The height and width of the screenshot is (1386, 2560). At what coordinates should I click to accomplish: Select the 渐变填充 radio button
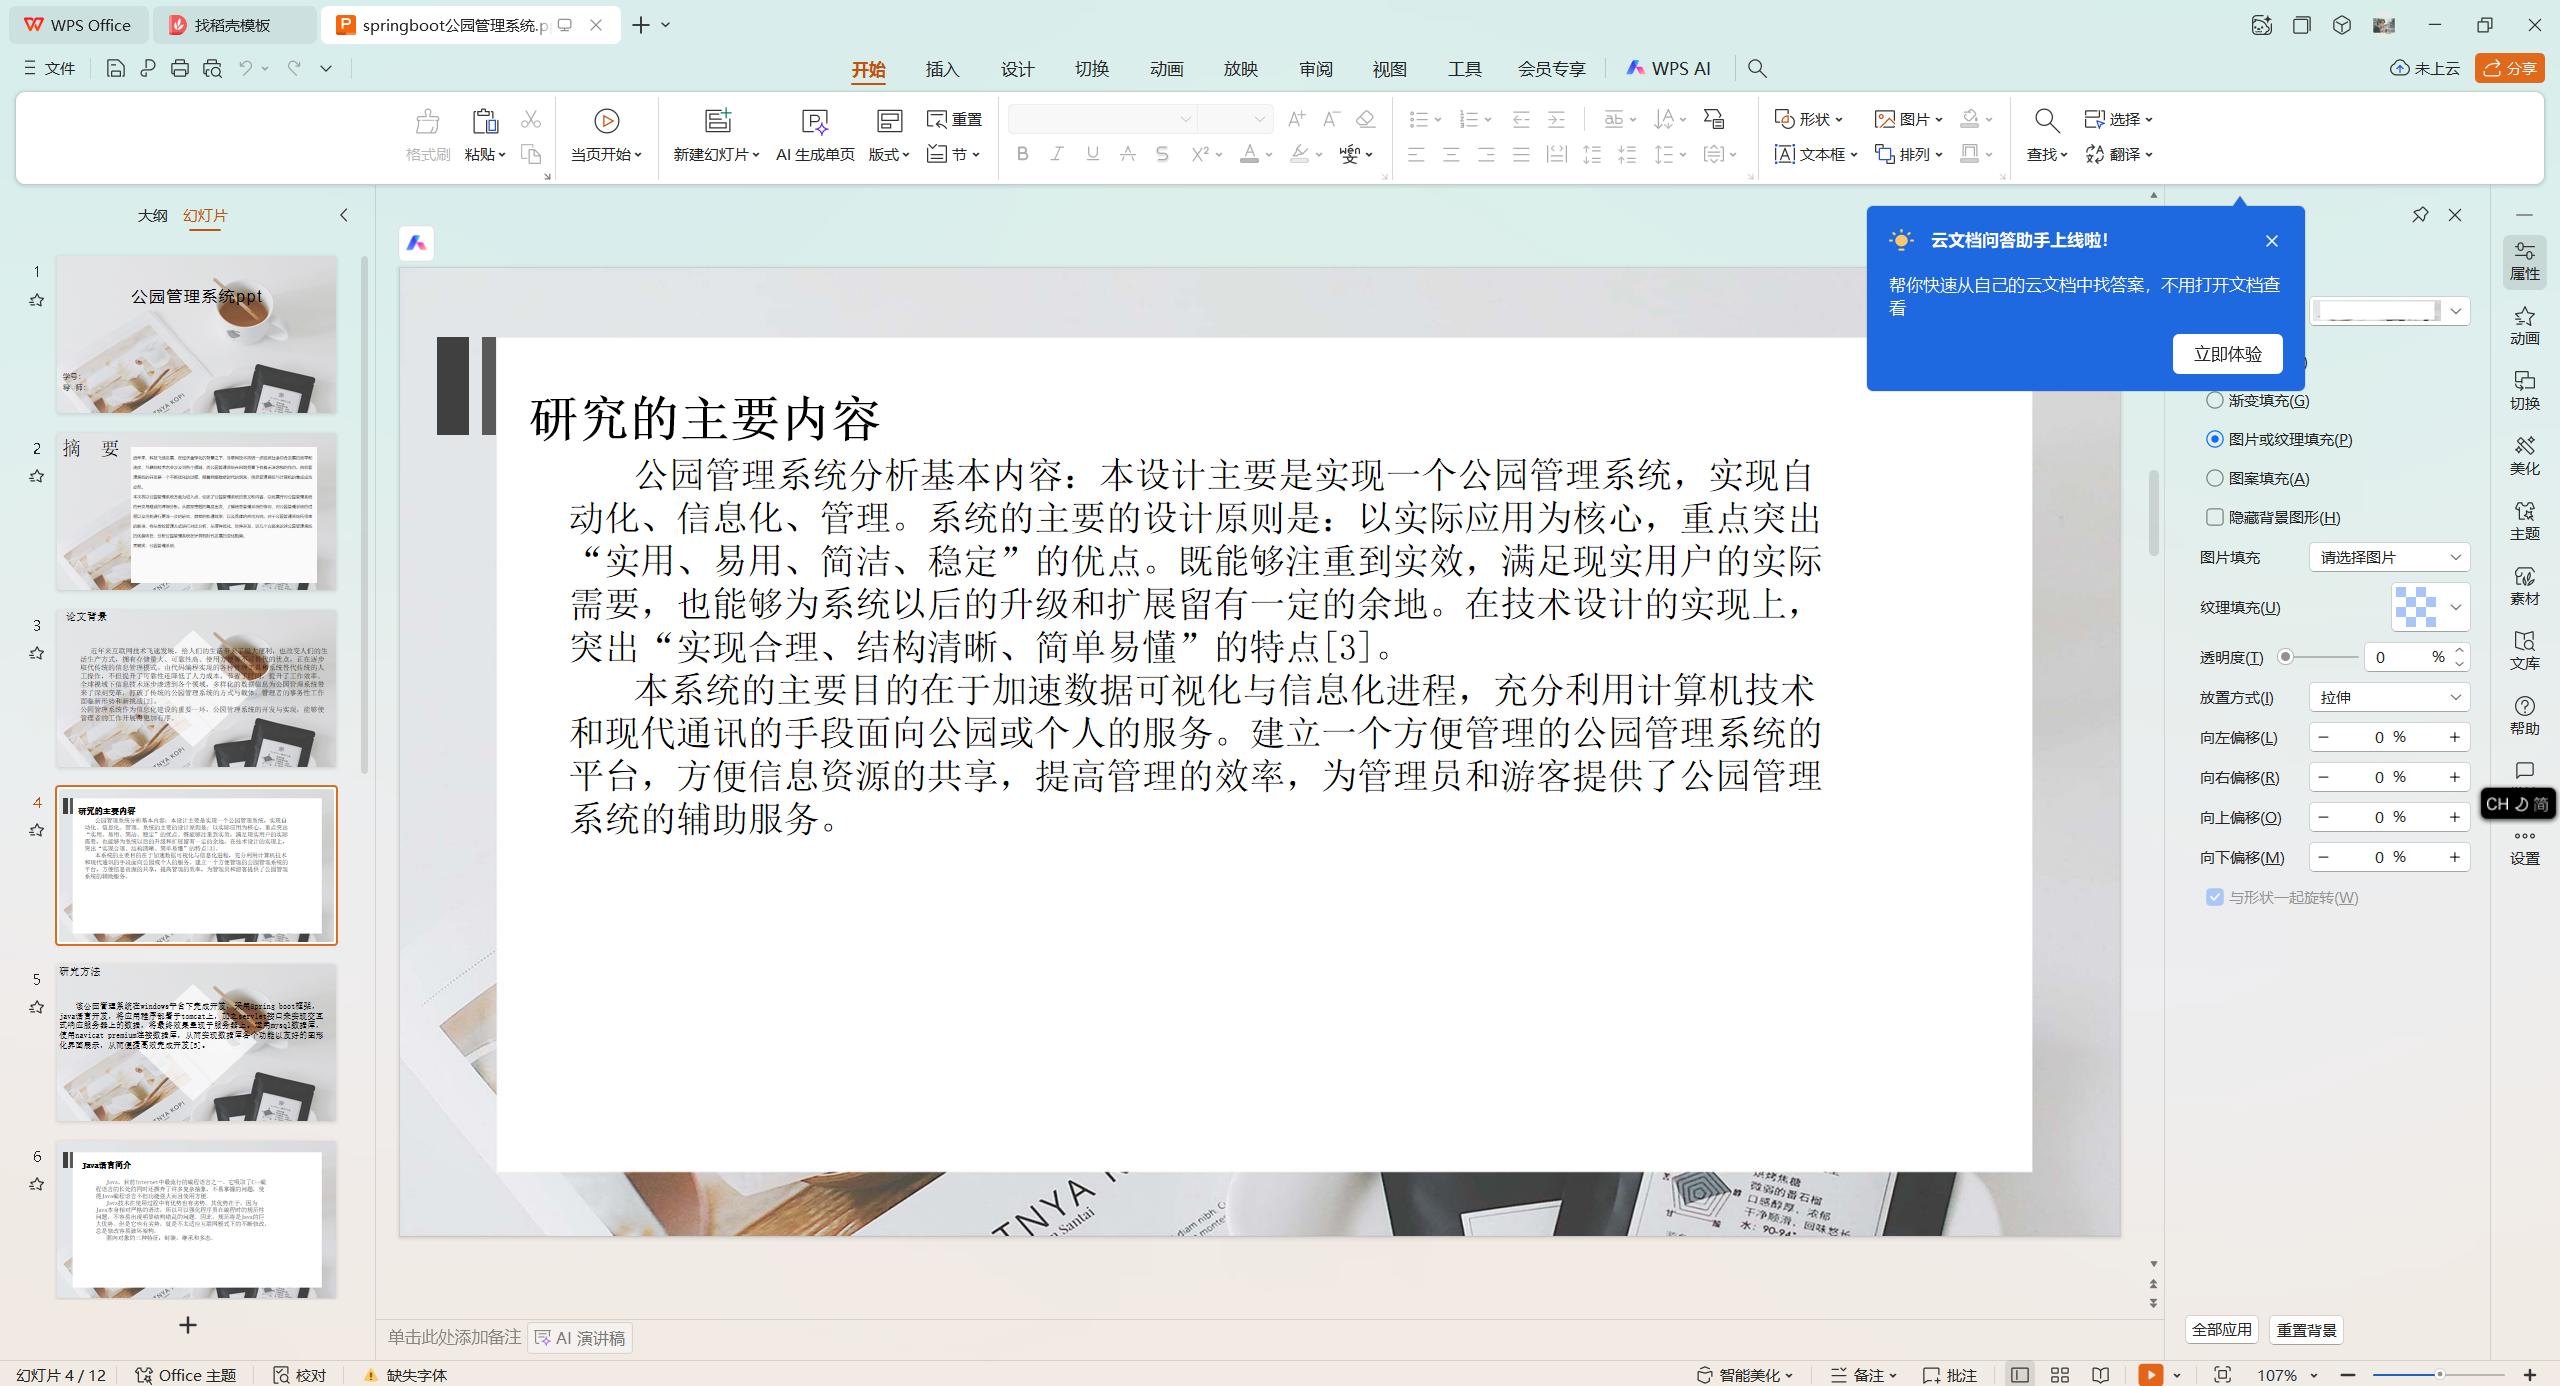point(2214,399)
